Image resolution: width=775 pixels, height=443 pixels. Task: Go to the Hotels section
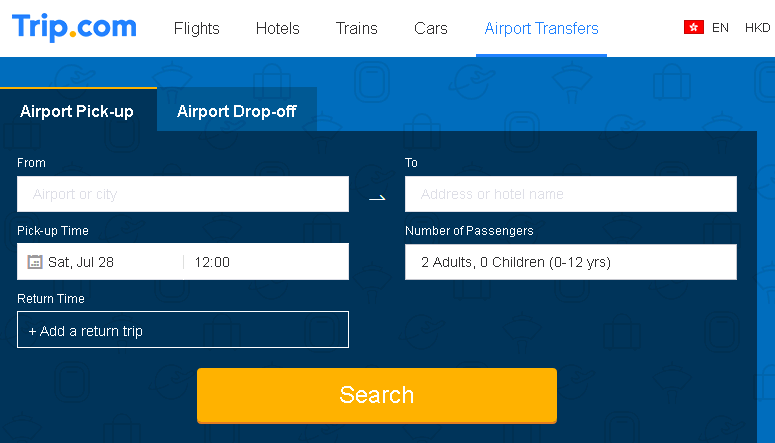pos(277,28)
